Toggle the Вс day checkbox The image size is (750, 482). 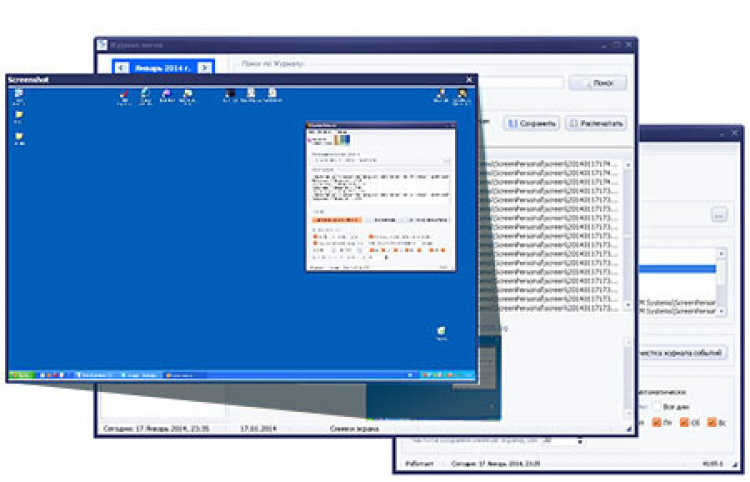712,422
